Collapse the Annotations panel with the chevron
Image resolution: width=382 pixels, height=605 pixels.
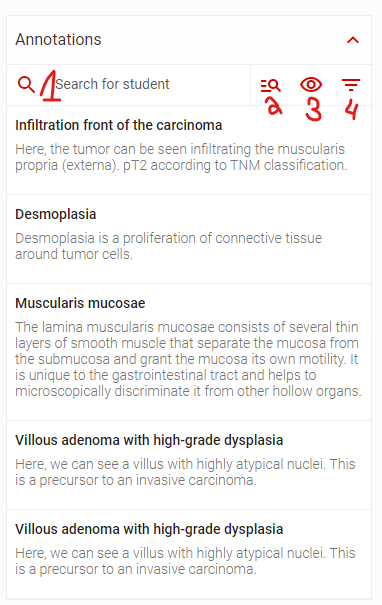click(x=353, y=40)
